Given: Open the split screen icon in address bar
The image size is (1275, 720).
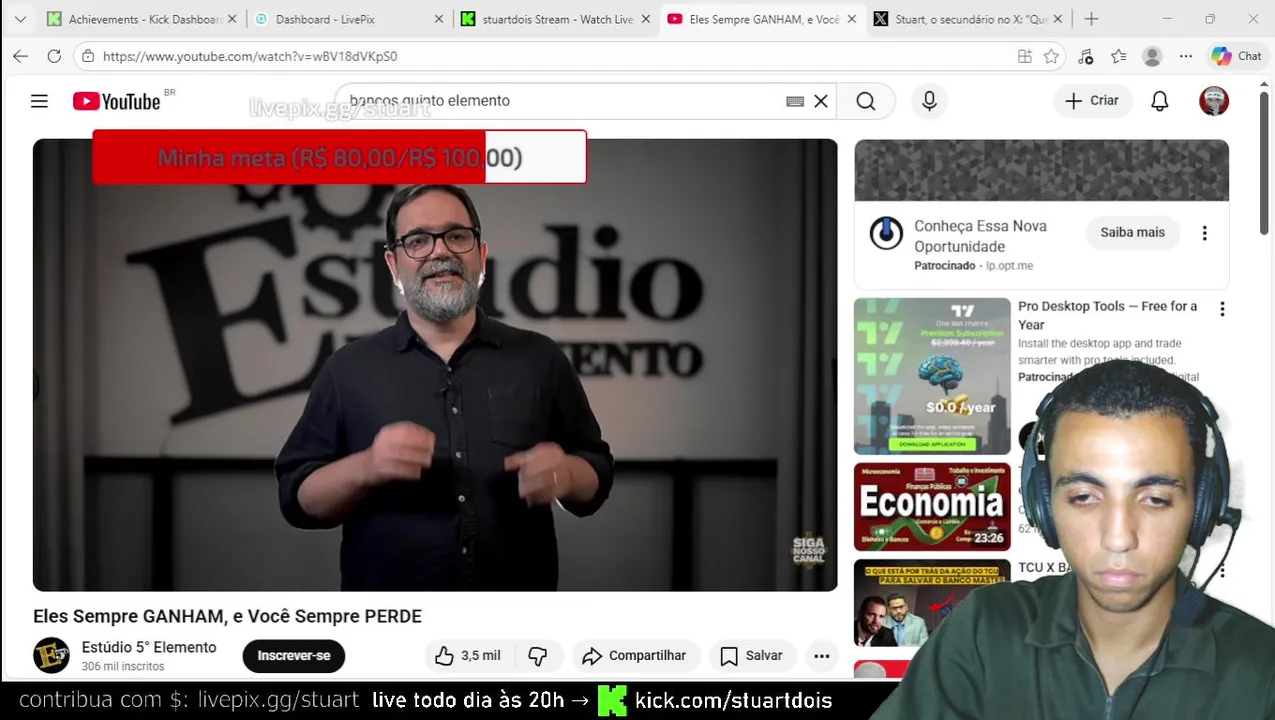Looking at the screenshot, I should 1025,57.
